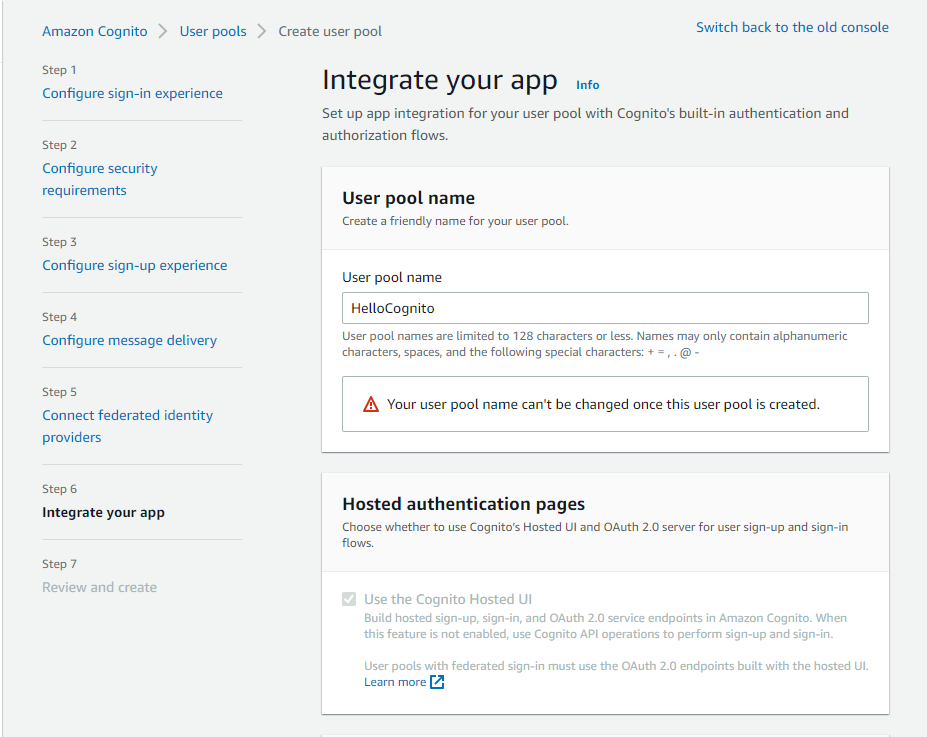Click the Hosted authentication pages heading

point(464,504)
